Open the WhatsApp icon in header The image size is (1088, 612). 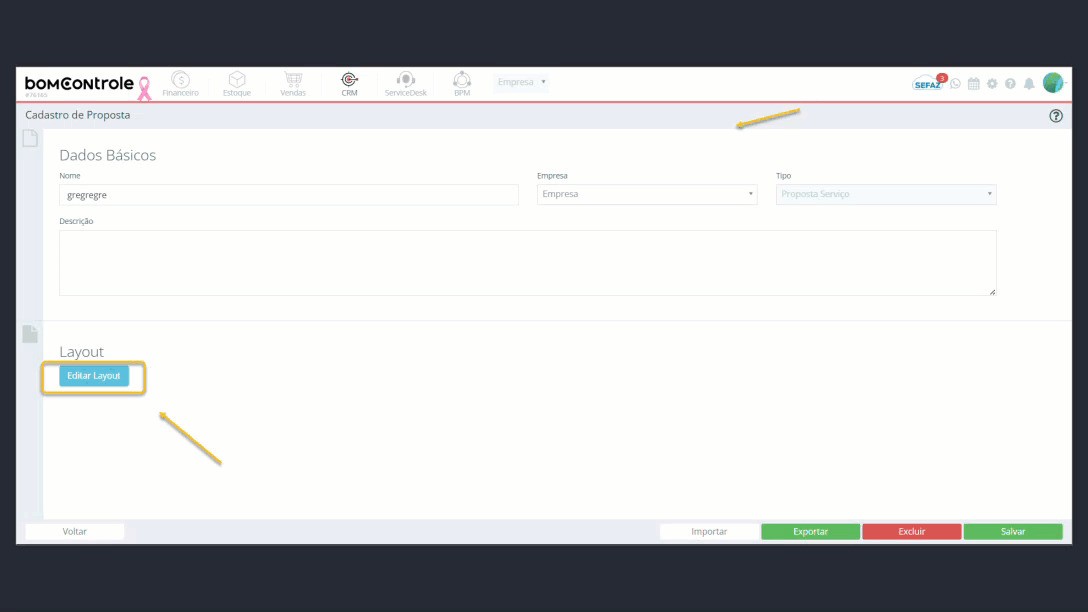955,83
